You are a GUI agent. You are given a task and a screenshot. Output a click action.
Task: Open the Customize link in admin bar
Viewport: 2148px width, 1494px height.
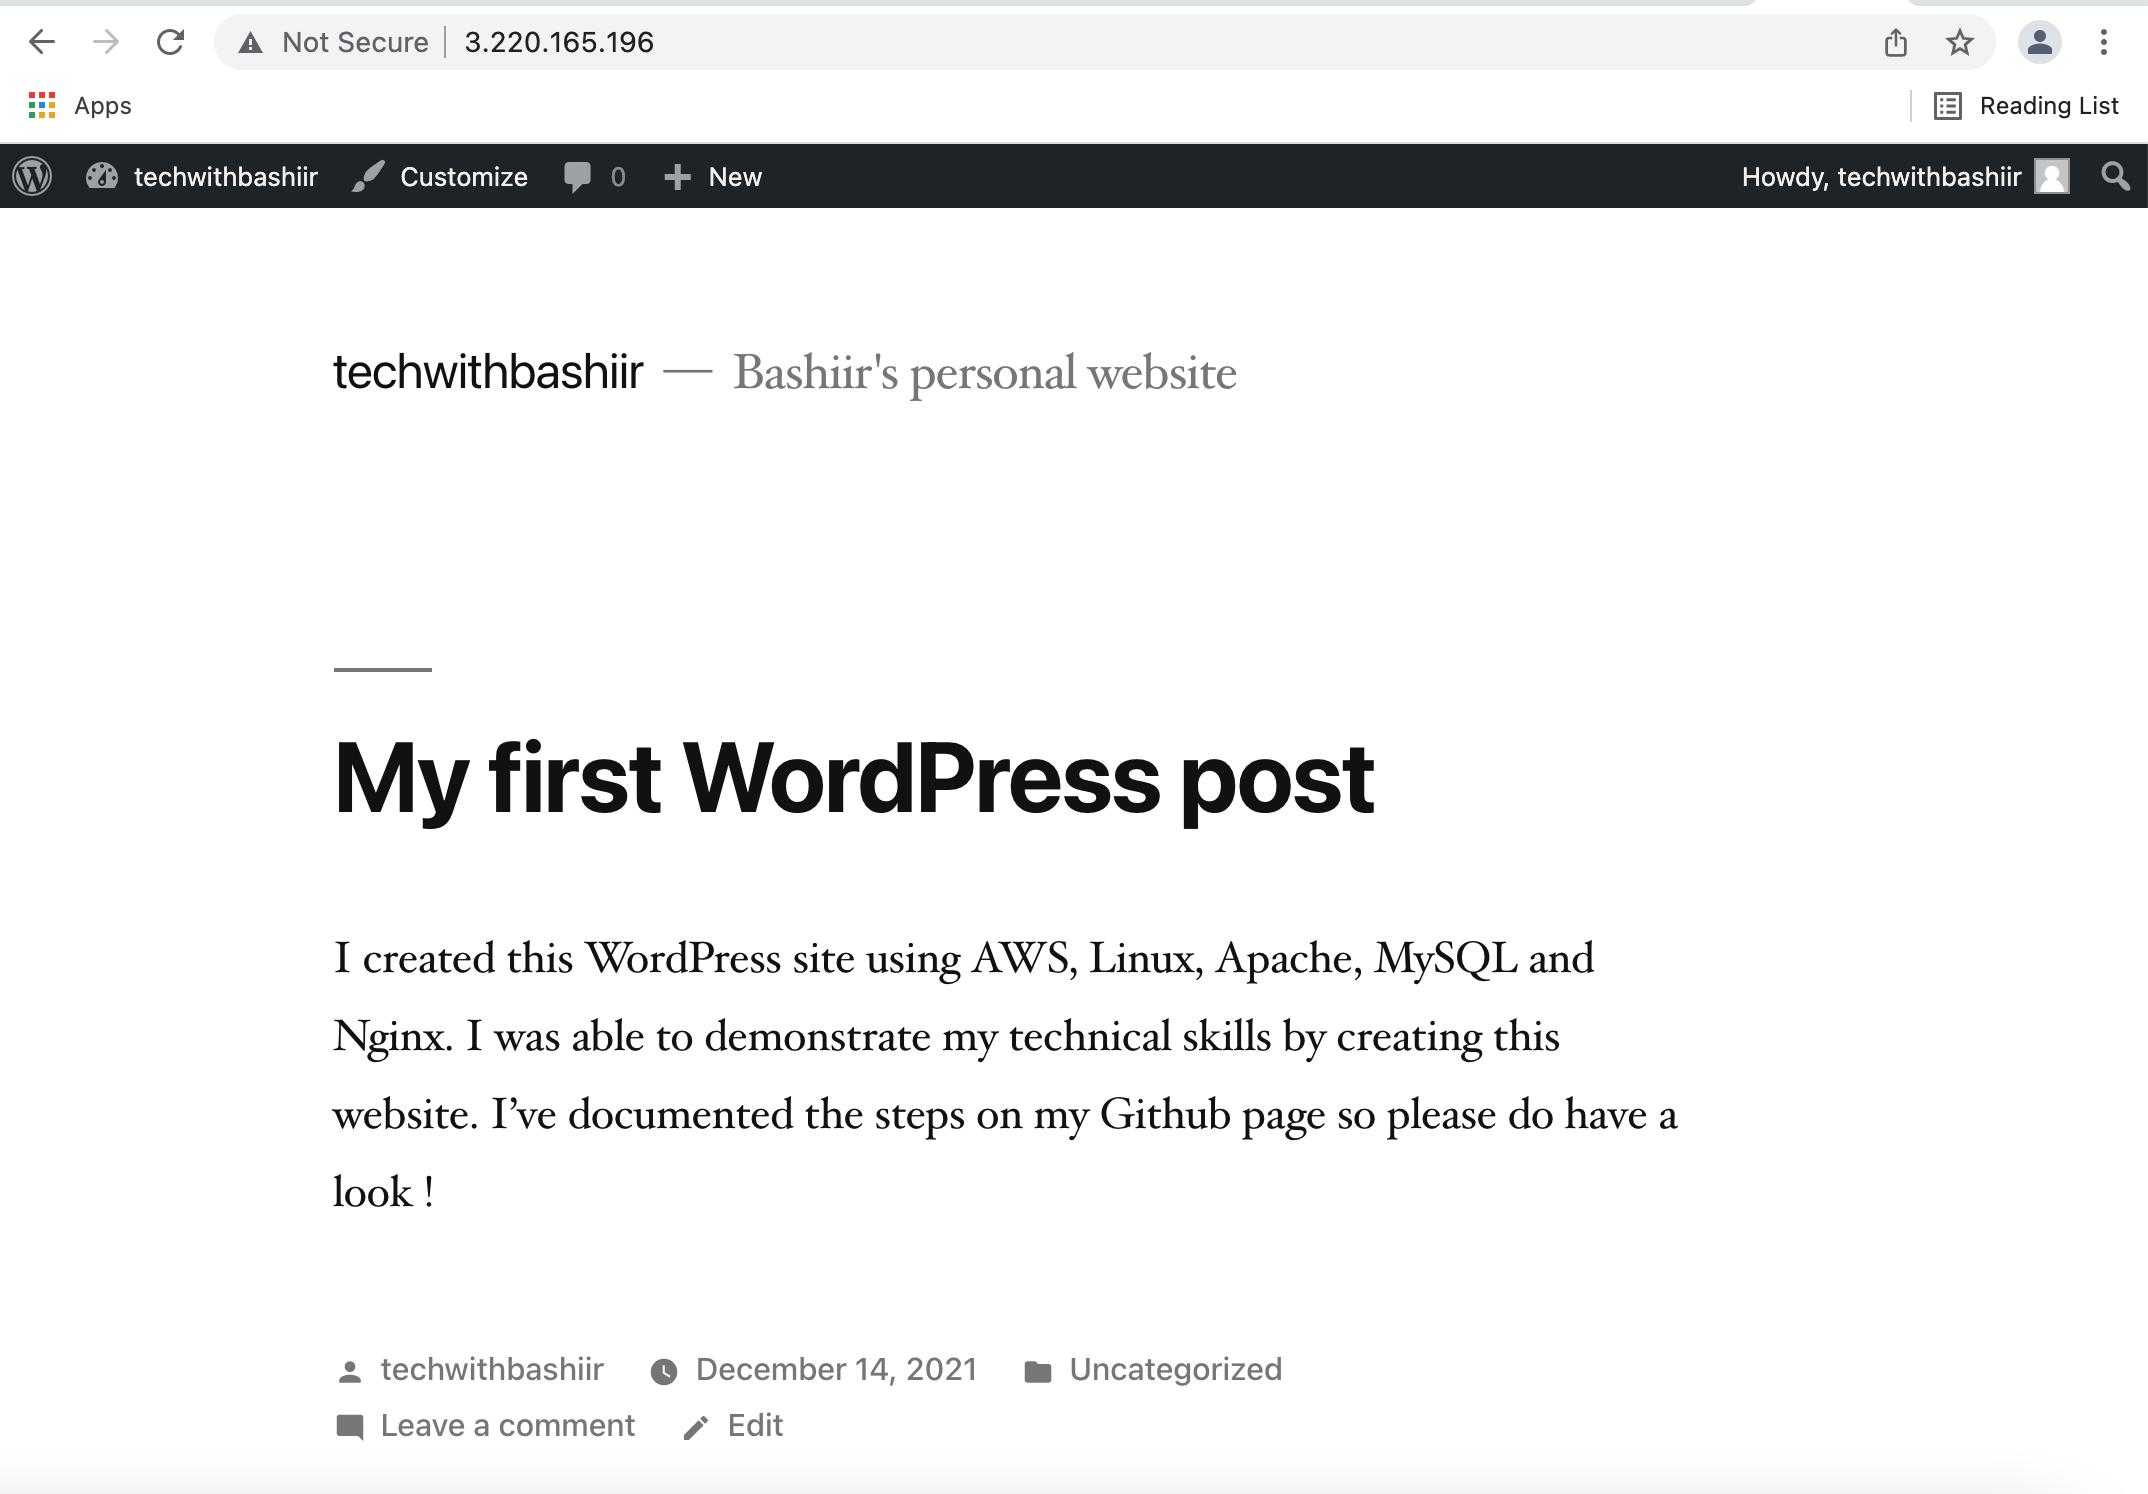440,177
